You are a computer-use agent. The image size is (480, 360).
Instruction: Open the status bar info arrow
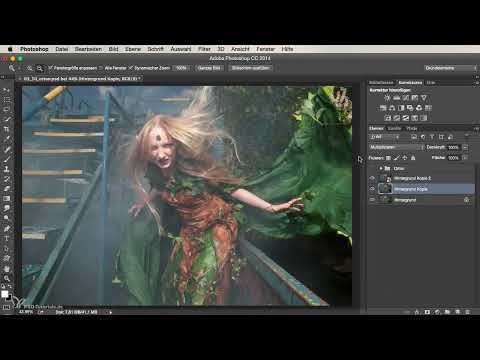point(111,312)
